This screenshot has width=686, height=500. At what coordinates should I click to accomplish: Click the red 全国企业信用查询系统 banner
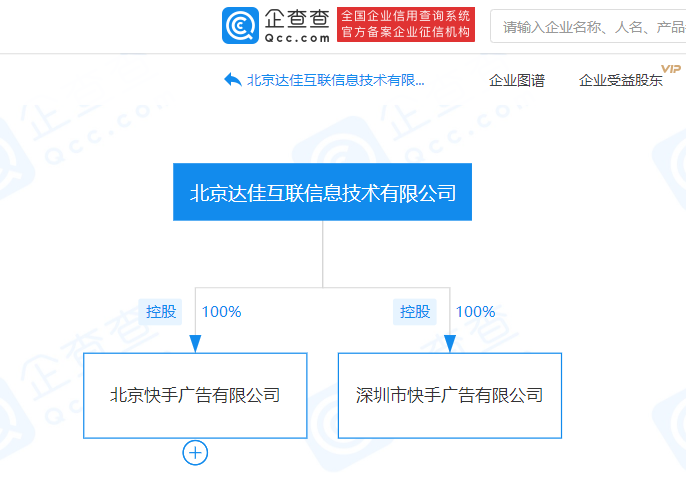406,24
